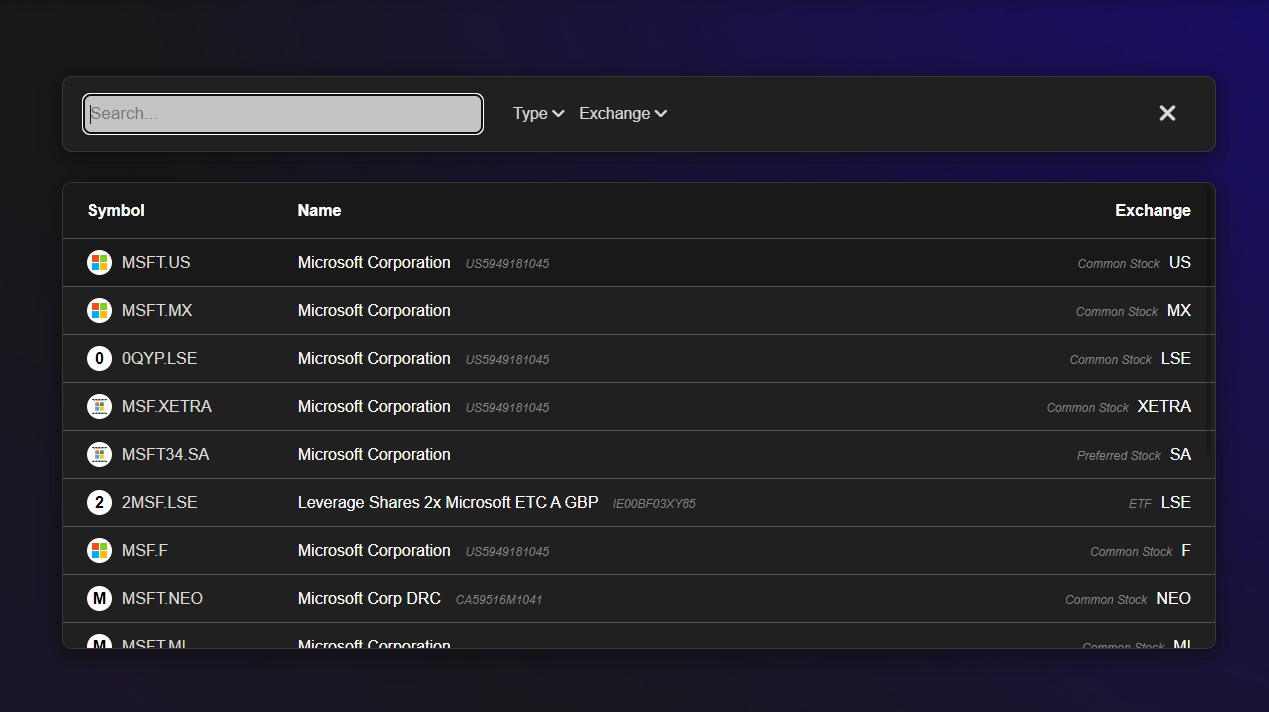Click the Microsoft logo beside MSFT.MX
Screen dimensions: 1269x712
[99, 311]
